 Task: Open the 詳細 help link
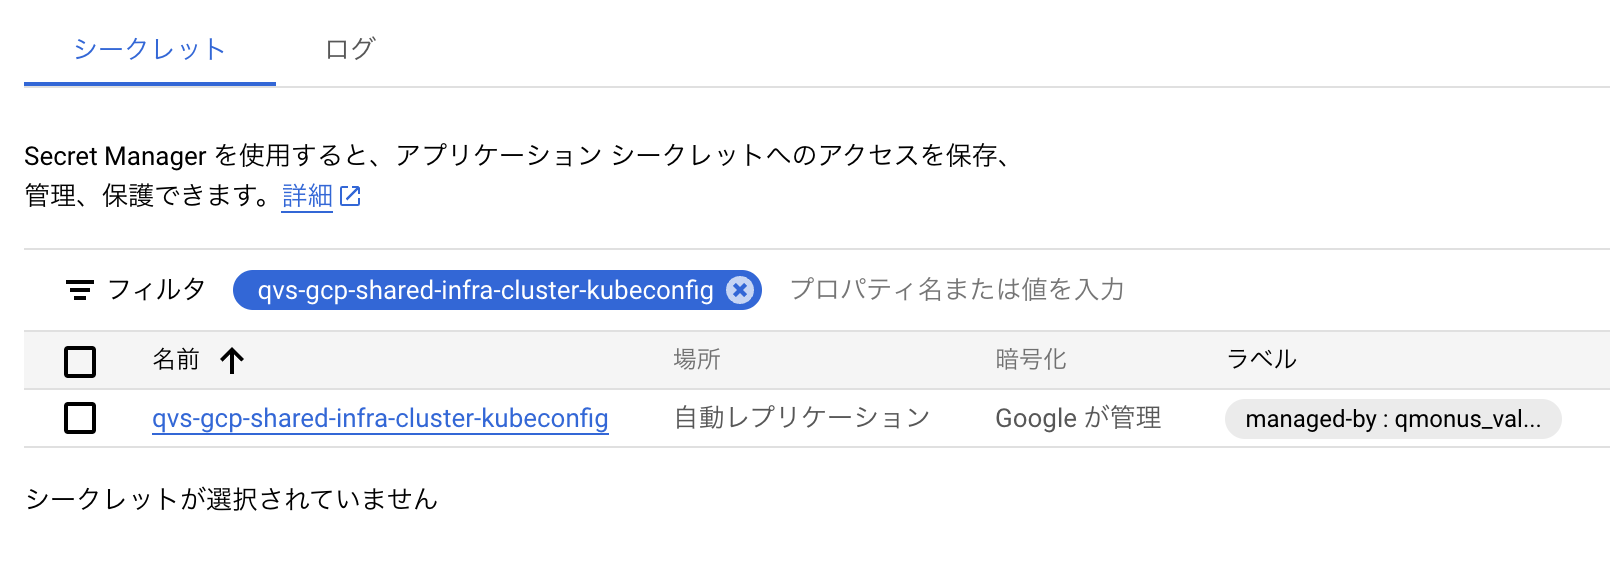point(307,196)
